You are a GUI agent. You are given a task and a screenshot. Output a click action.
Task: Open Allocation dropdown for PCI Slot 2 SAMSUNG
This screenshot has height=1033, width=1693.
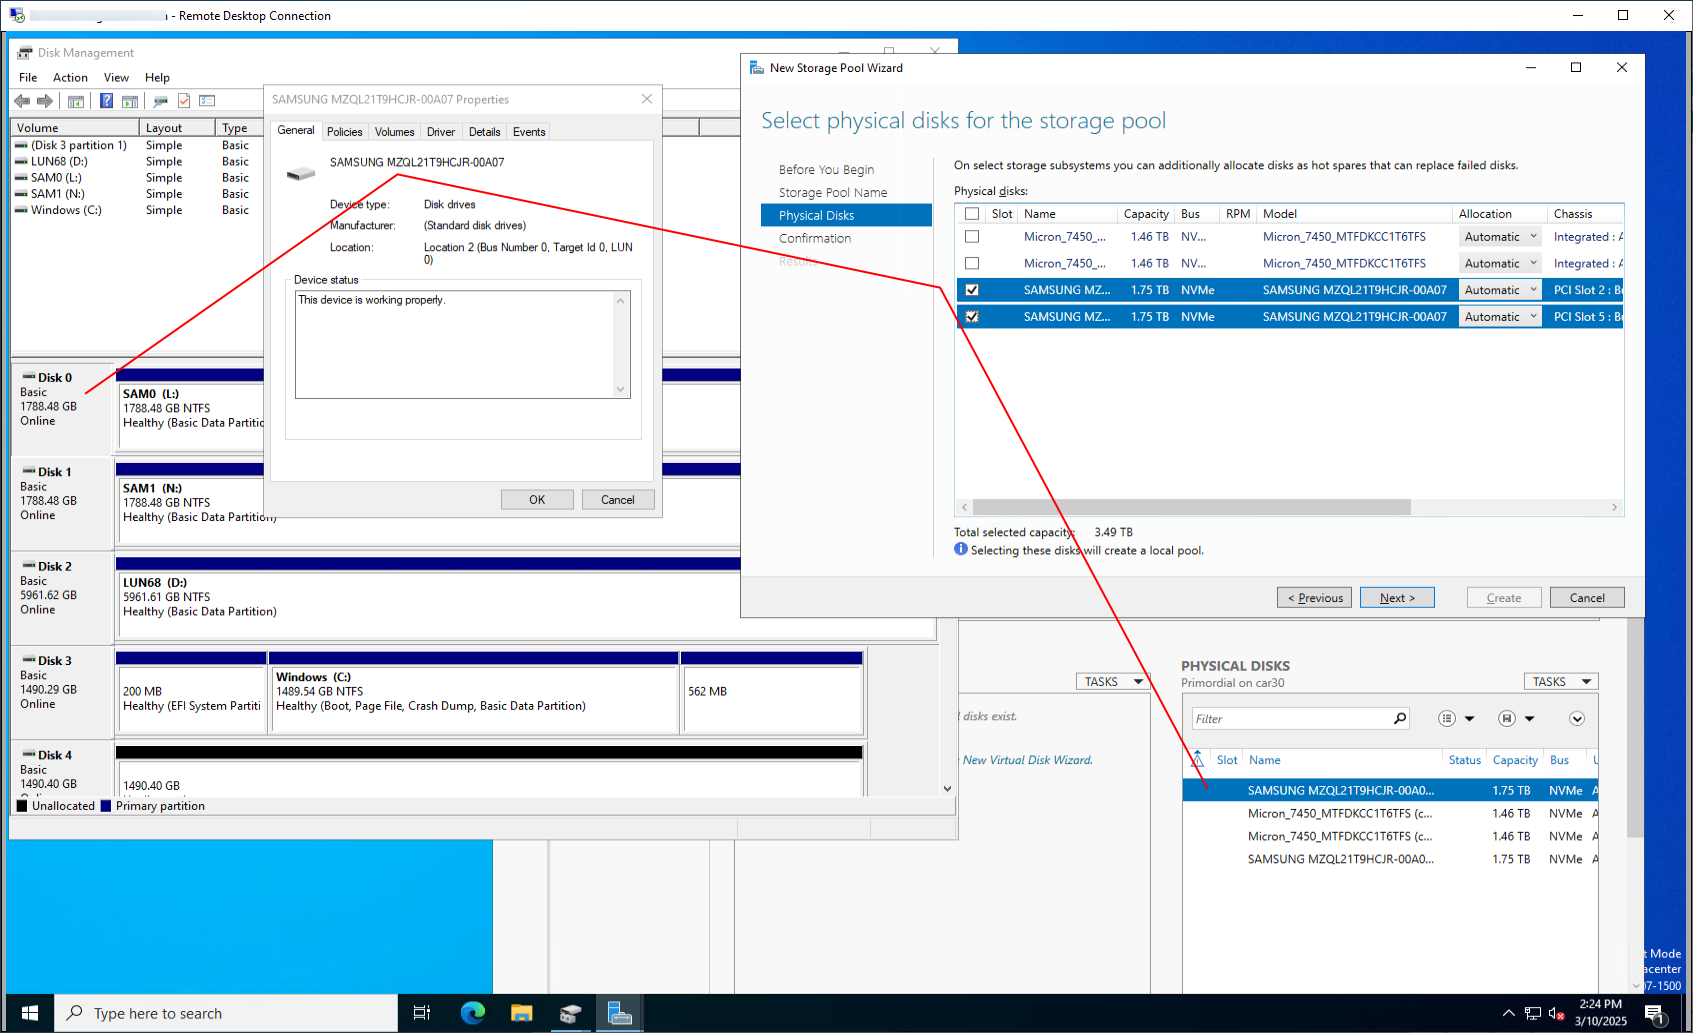pyautogui.click(x=1499, y=290)
